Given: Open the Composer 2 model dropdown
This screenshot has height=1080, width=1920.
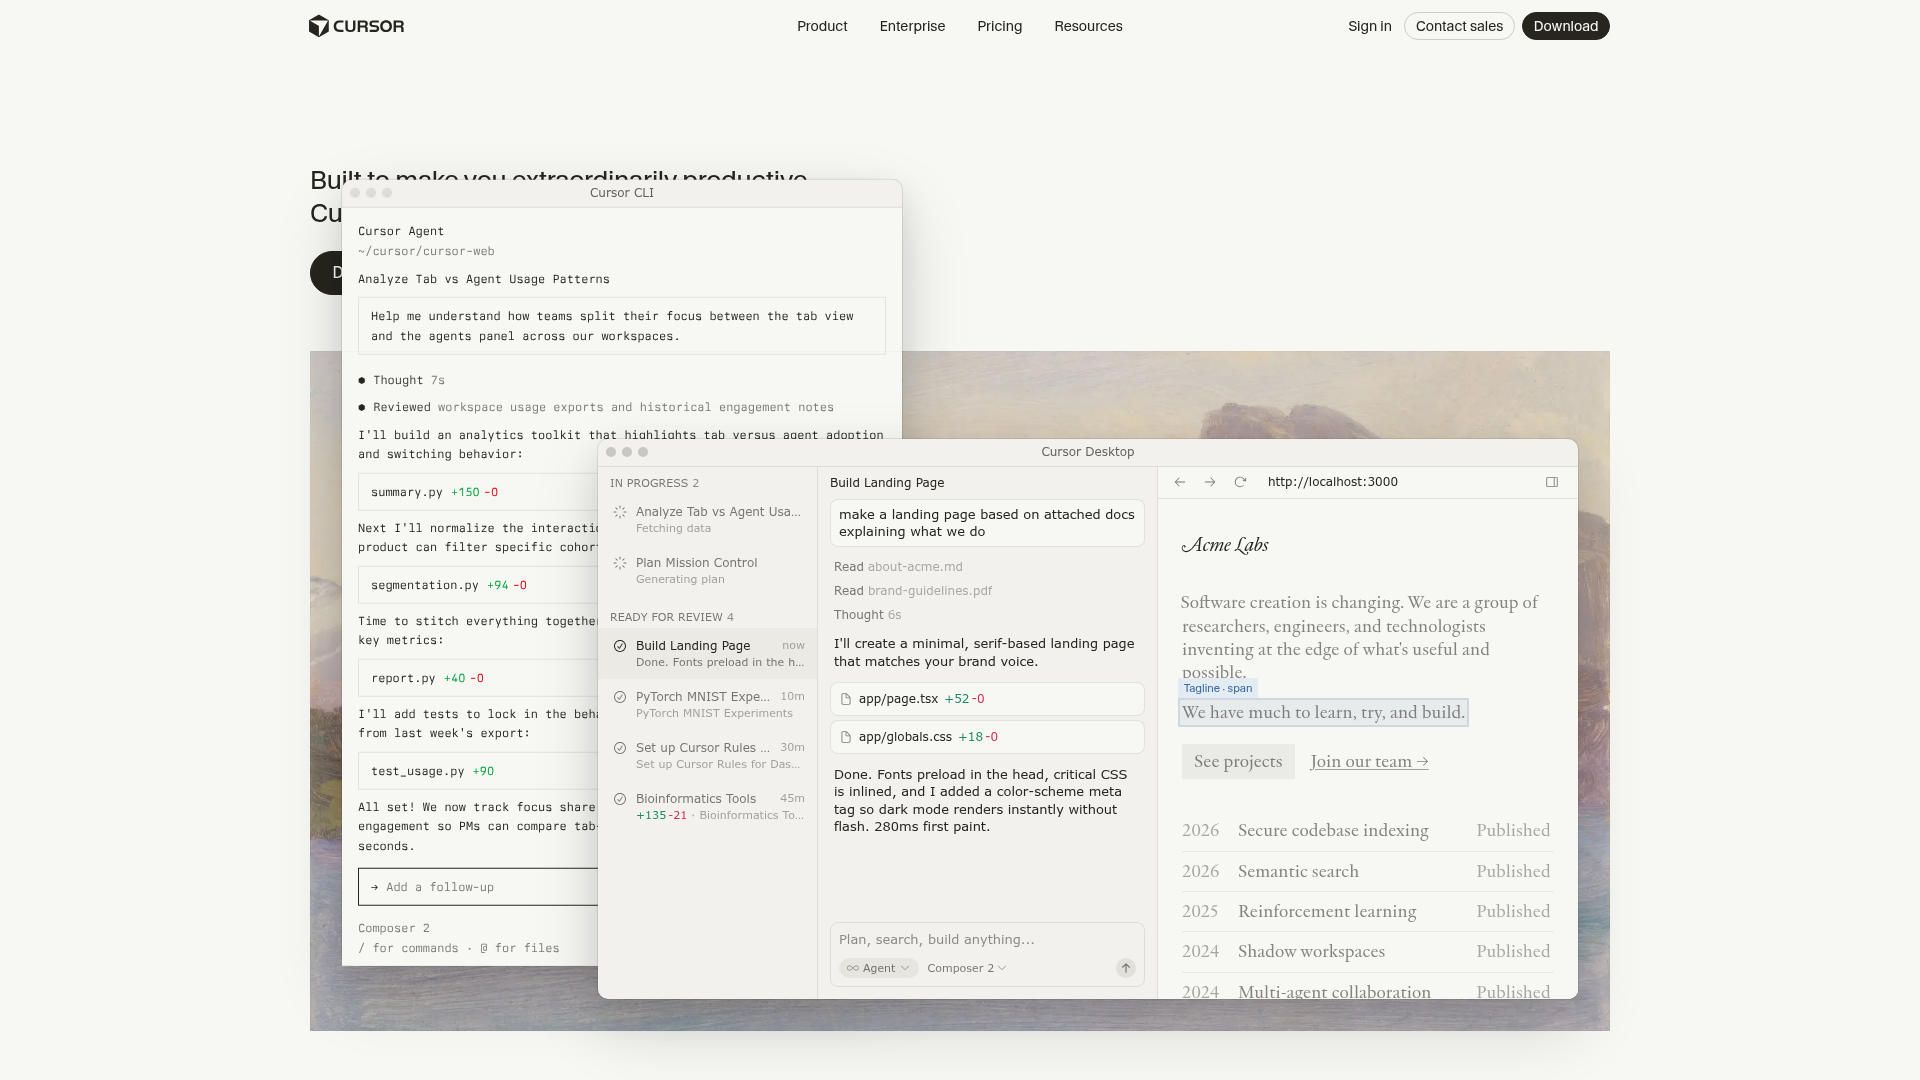Looking at the screenshot, I should coord(966,968).
